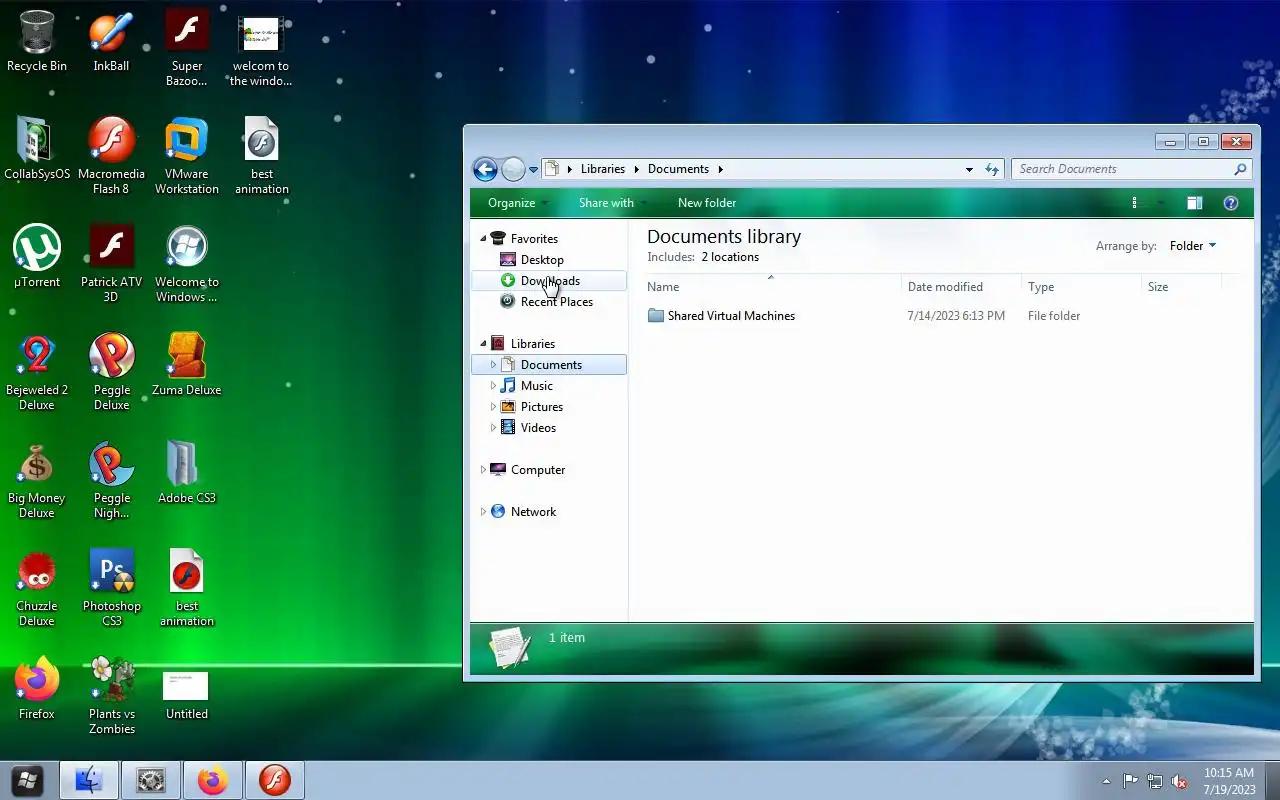Switch to Firefox in the taskbar

213,780
